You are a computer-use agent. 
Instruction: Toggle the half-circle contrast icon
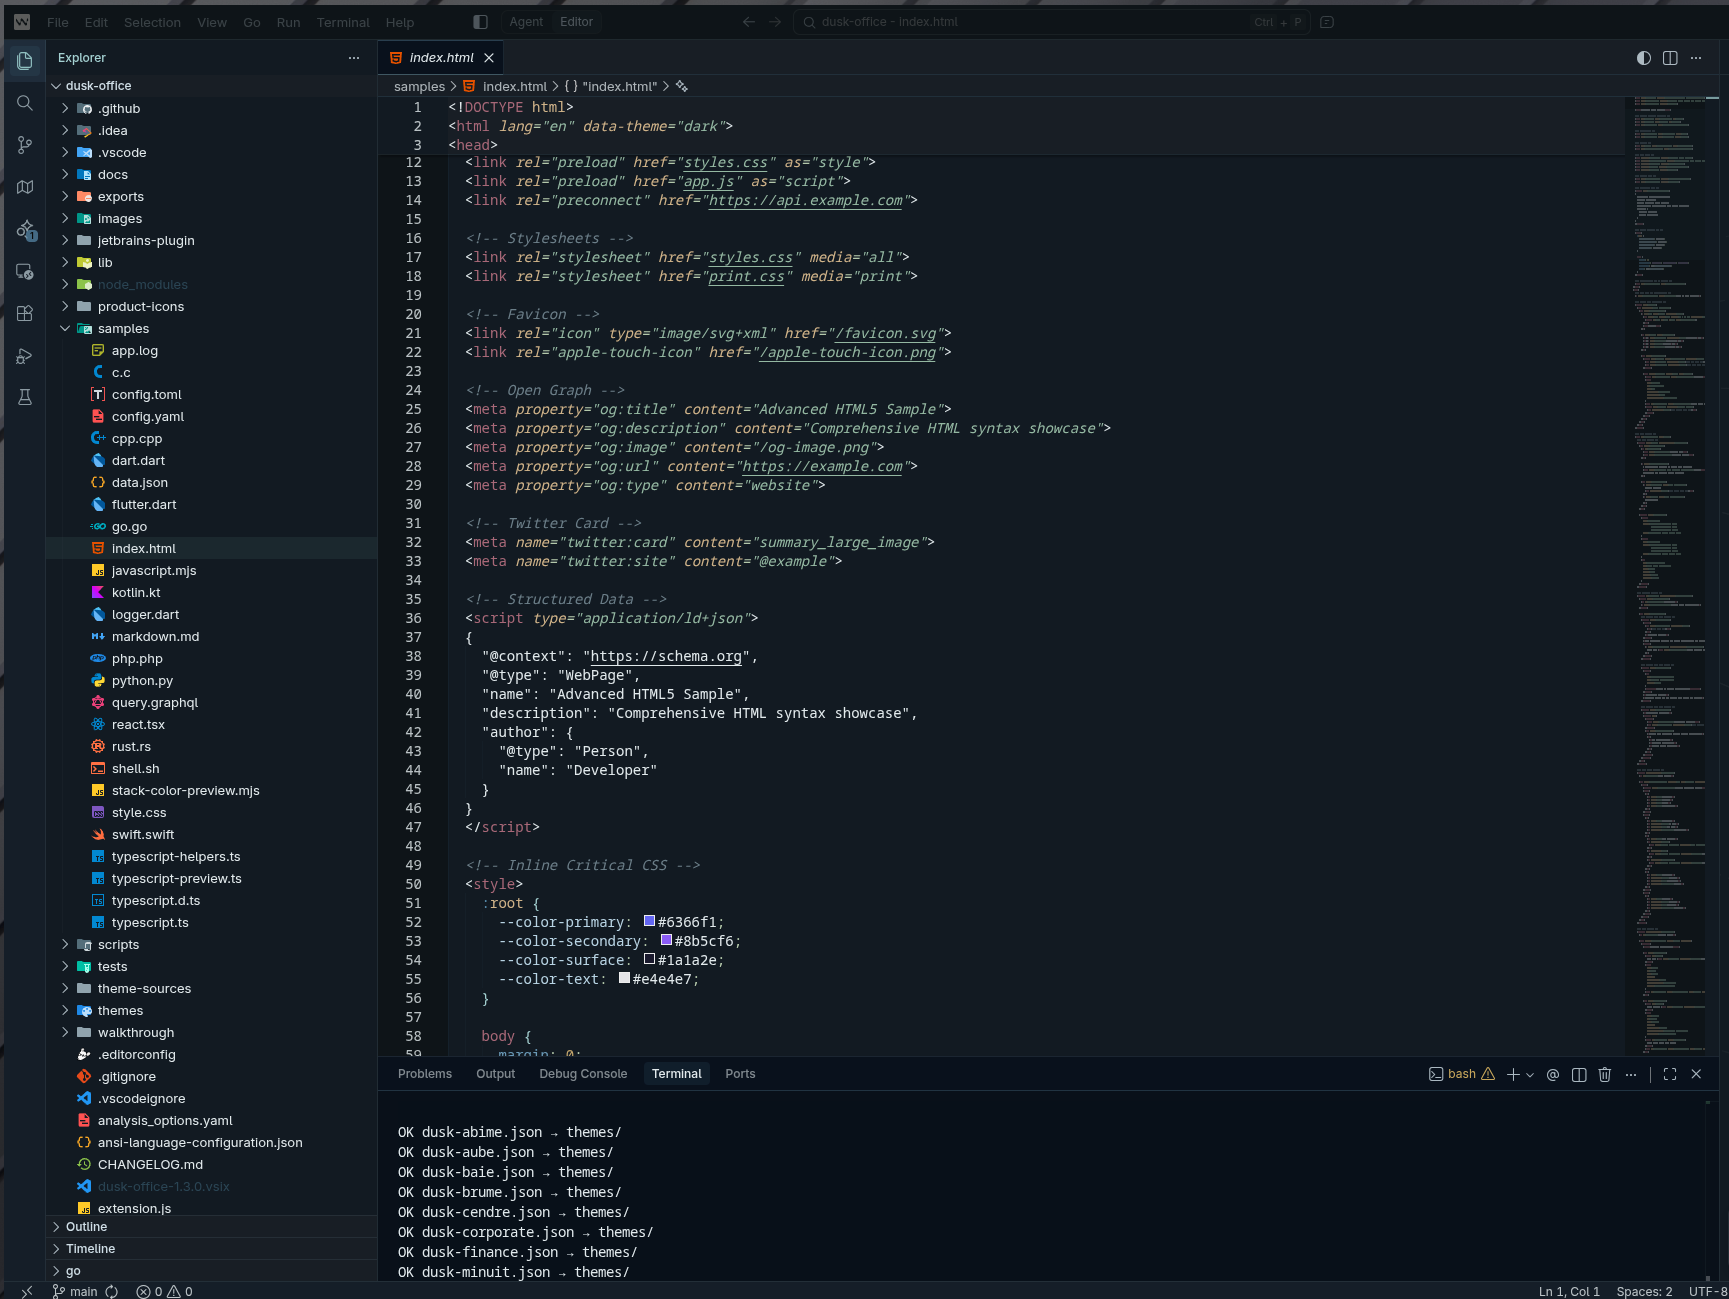1644,58
